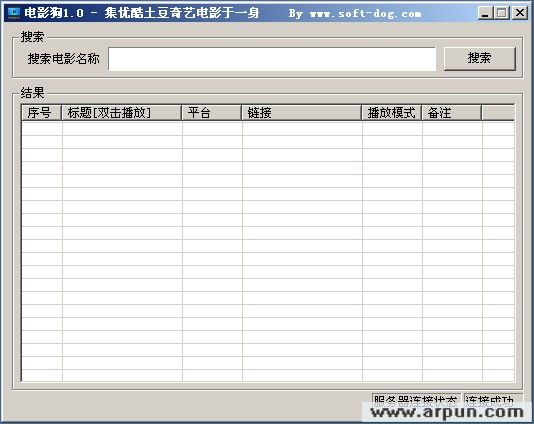The height and width of the screenshot is (424, 534).
Task: Close the 电影狗 window
Action: coord(520,13)
